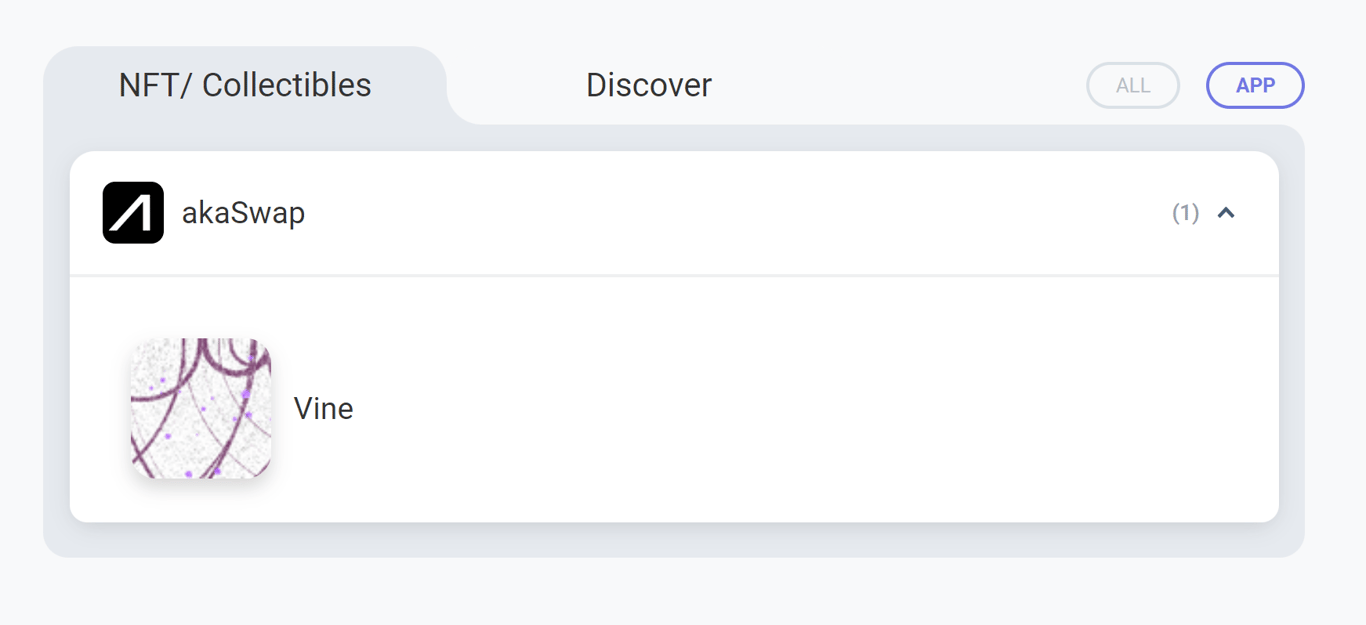Click the (1) item count badge

pyautogui.click(x=1186, y=213)
